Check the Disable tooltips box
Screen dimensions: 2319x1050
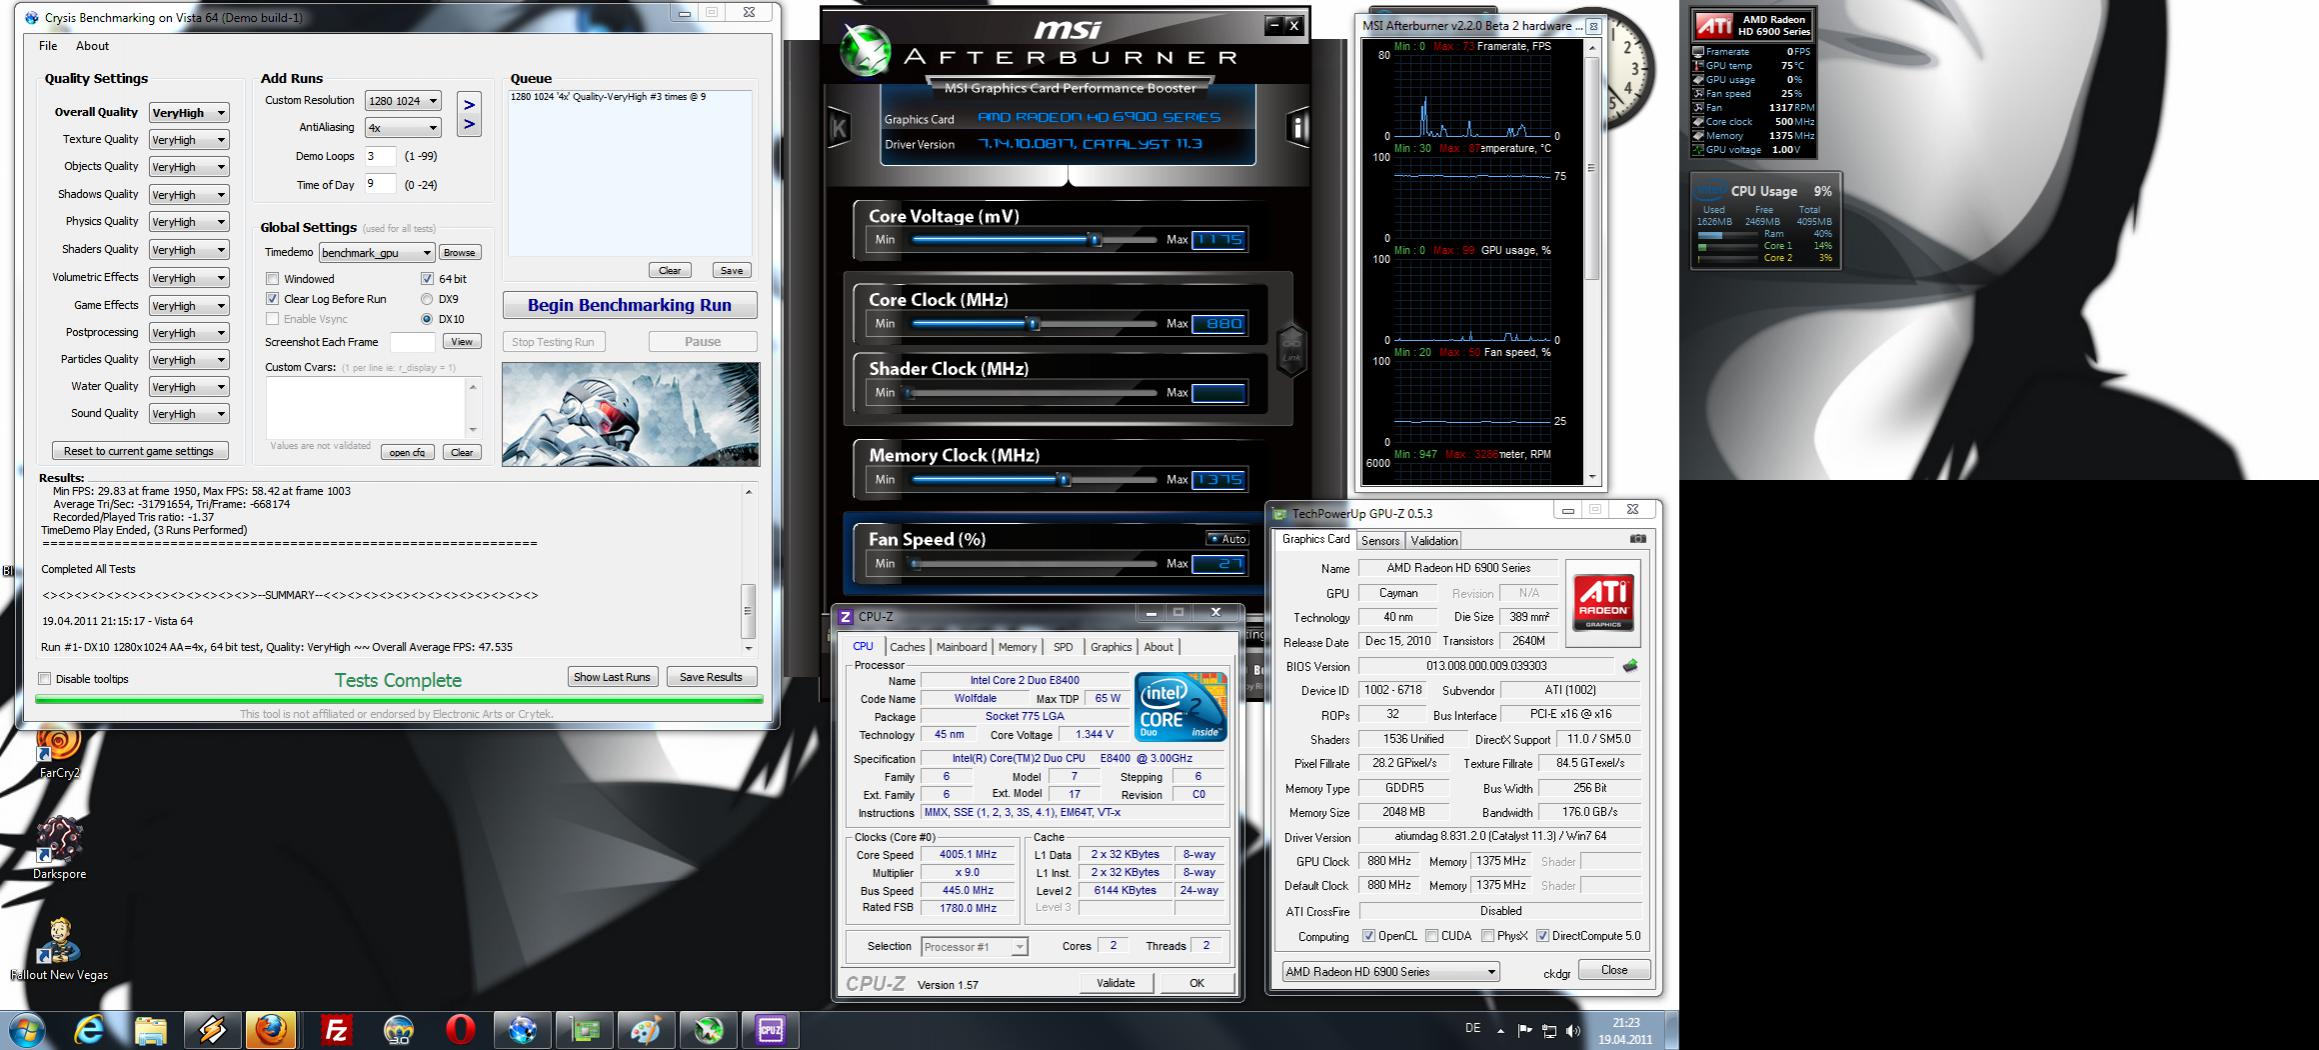(x=45, y=679)
